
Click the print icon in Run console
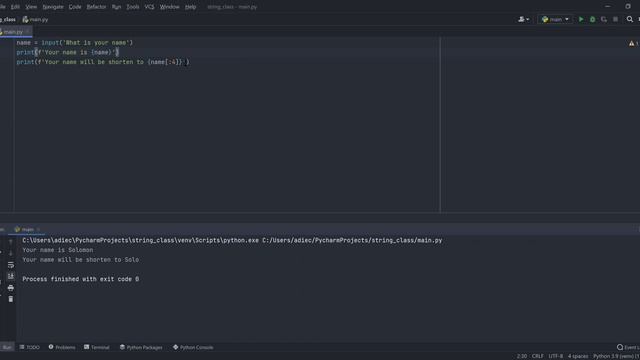pos(11,288)
